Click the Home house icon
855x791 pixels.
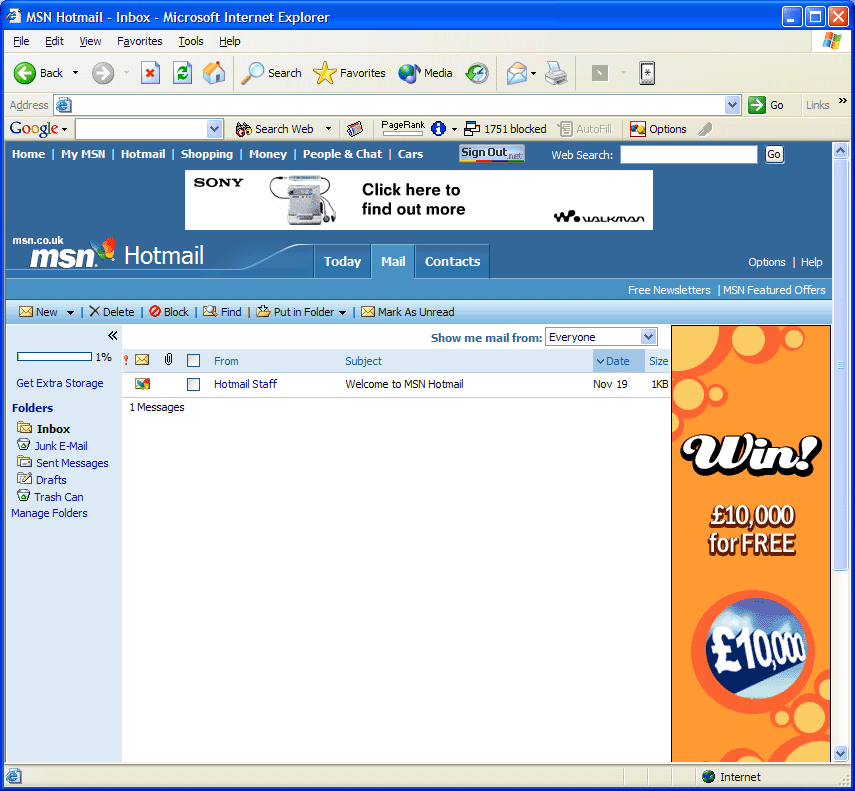[214, 73]
